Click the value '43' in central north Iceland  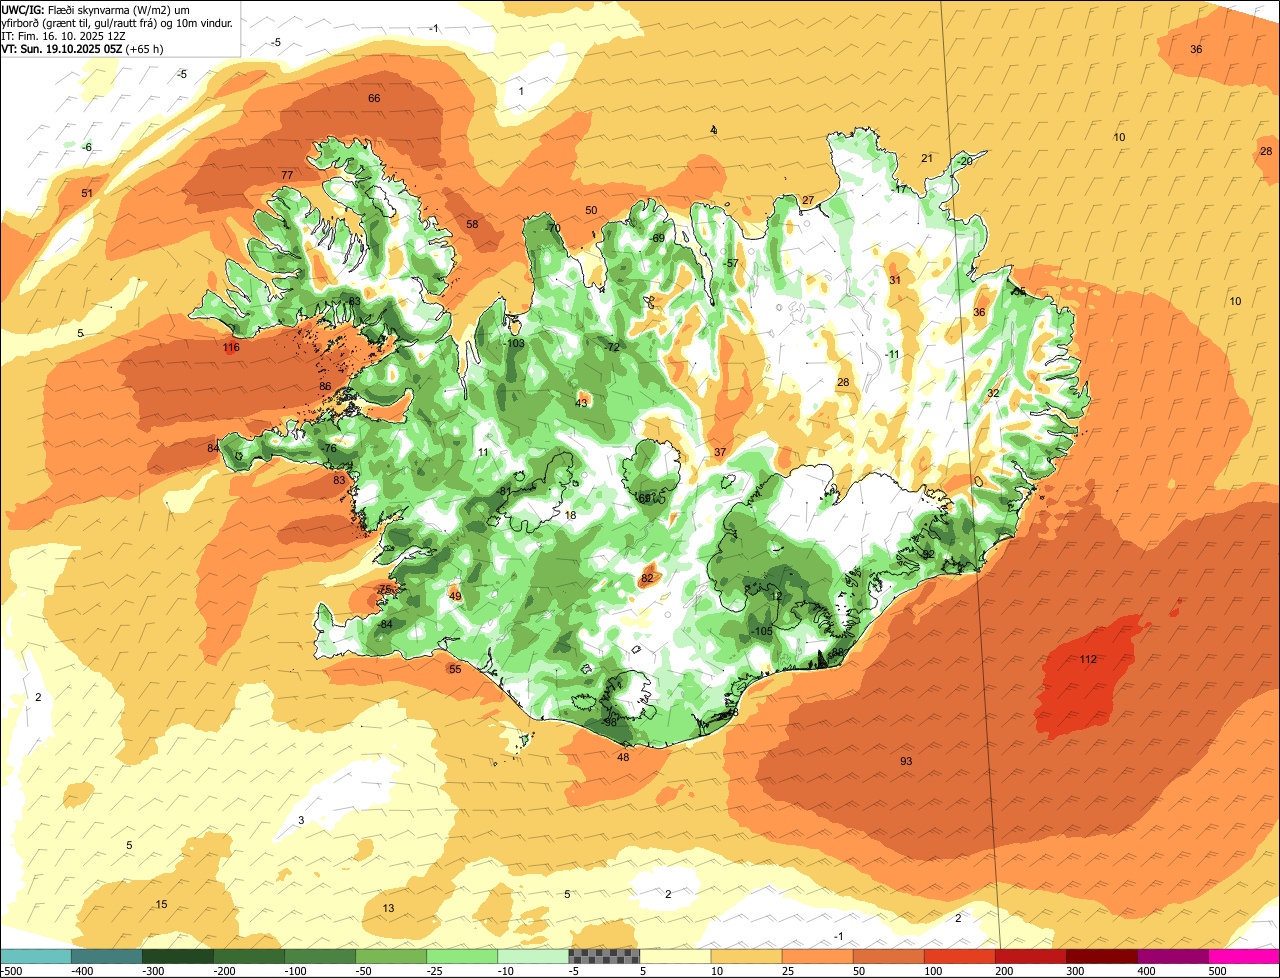pos(581,403)
